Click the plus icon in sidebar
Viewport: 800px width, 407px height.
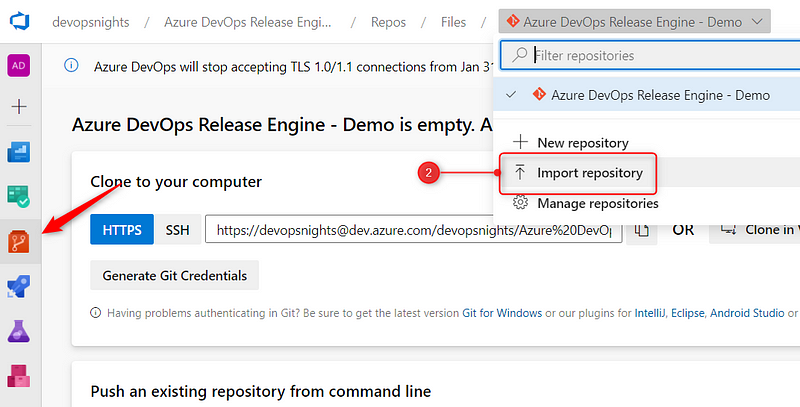point(20,107)
